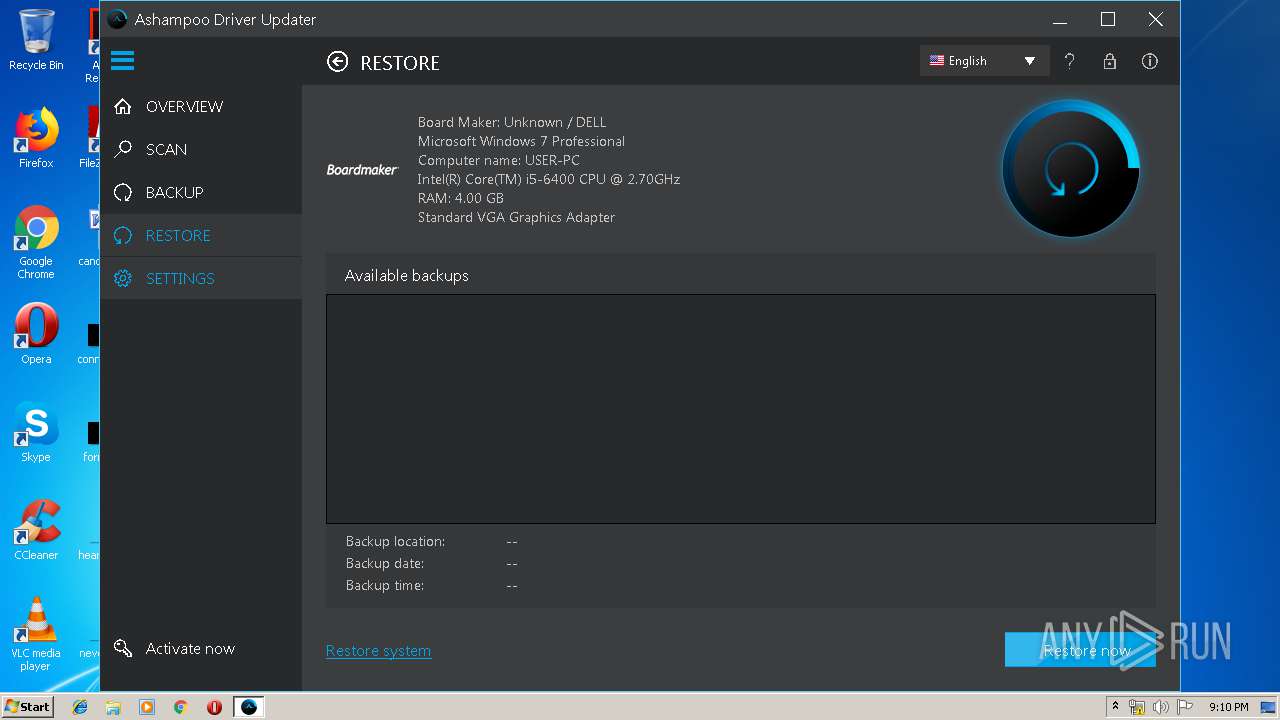
Task: Click the home icon beside Overview
Action: coord(123,106)
